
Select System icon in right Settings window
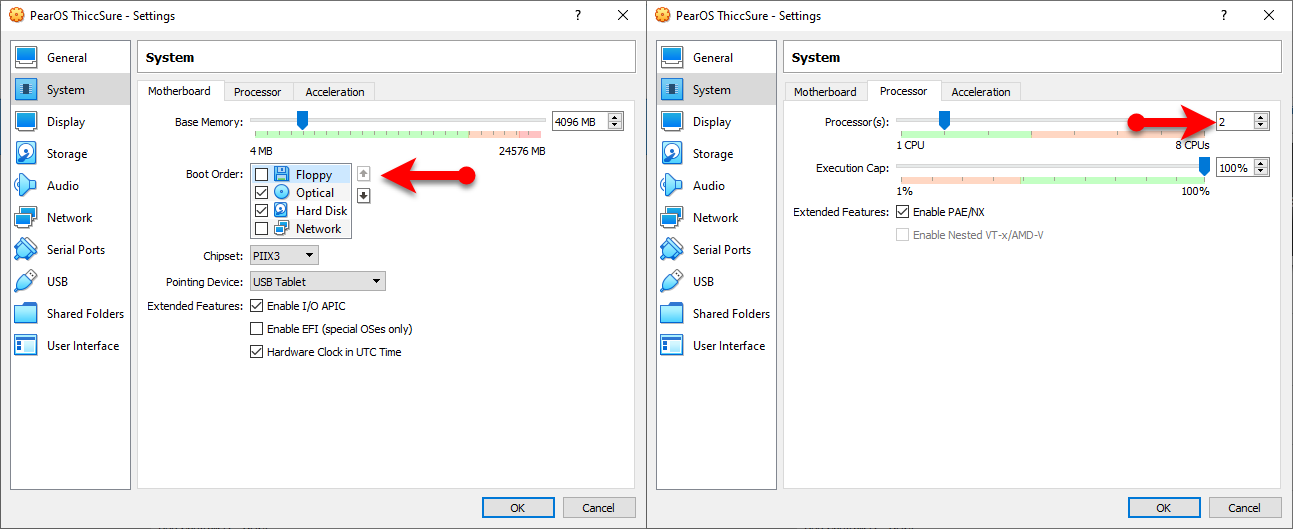(x=672, y=90)
